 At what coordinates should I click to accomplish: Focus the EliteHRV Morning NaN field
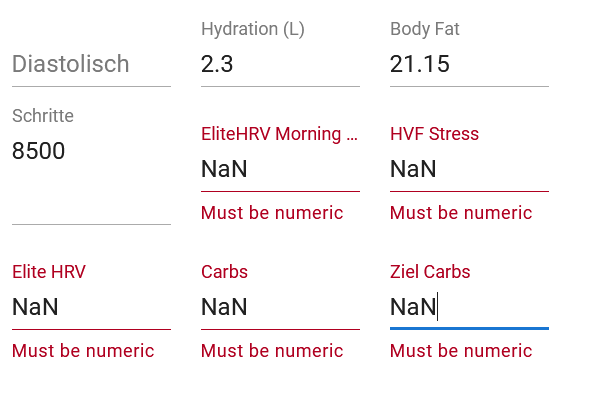pos(280,169)
